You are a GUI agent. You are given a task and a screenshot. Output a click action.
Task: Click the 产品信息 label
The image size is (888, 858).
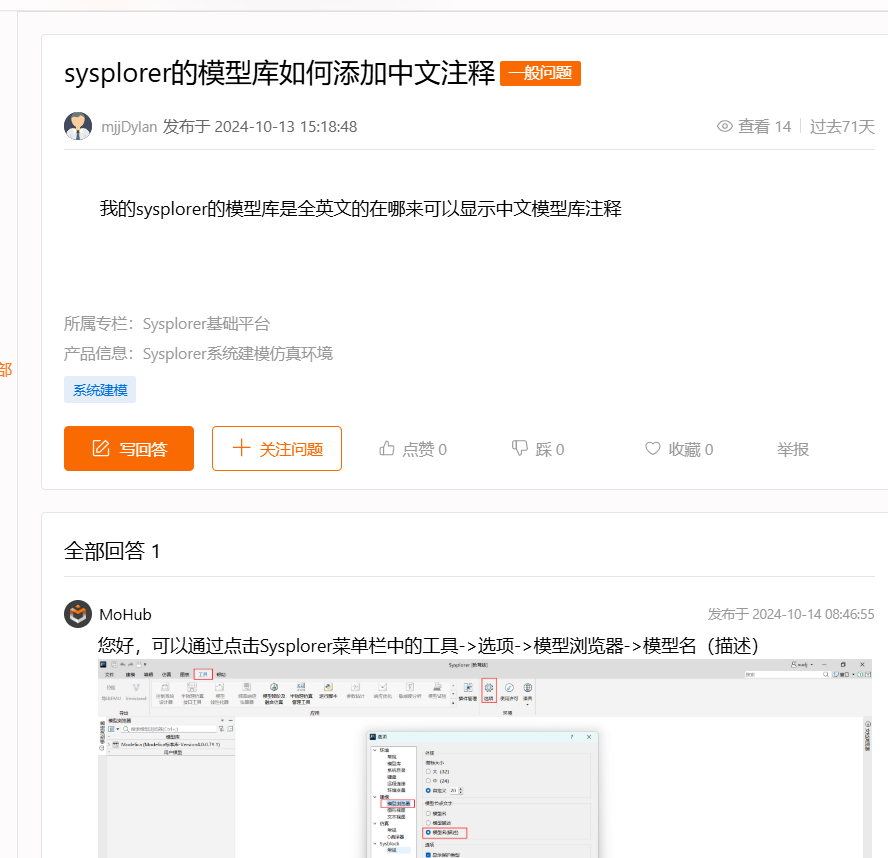(98, 354)
